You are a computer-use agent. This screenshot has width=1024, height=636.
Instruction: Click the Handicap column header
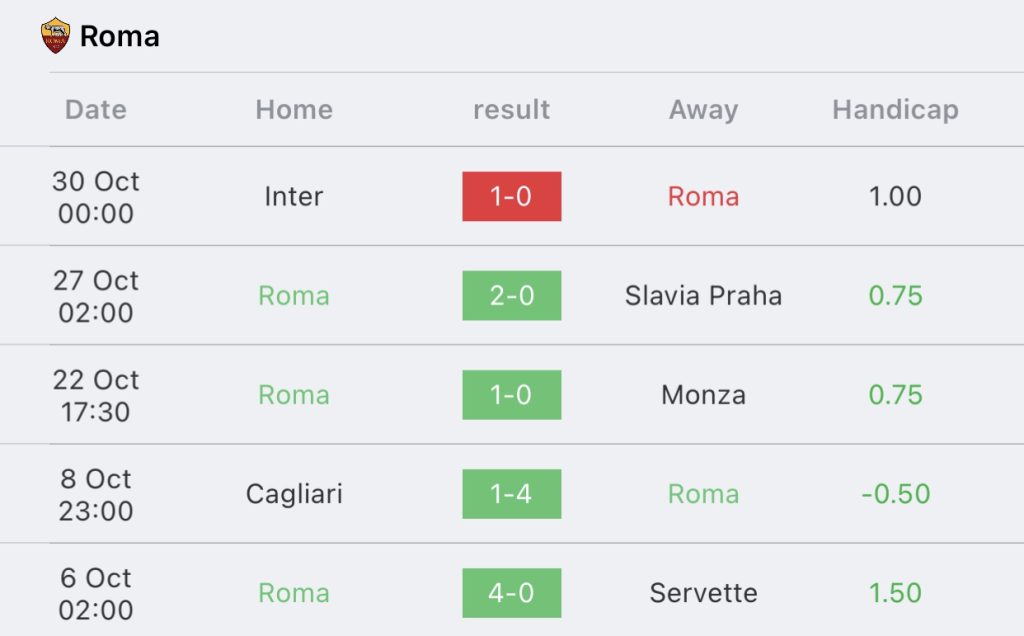point(895,109)
